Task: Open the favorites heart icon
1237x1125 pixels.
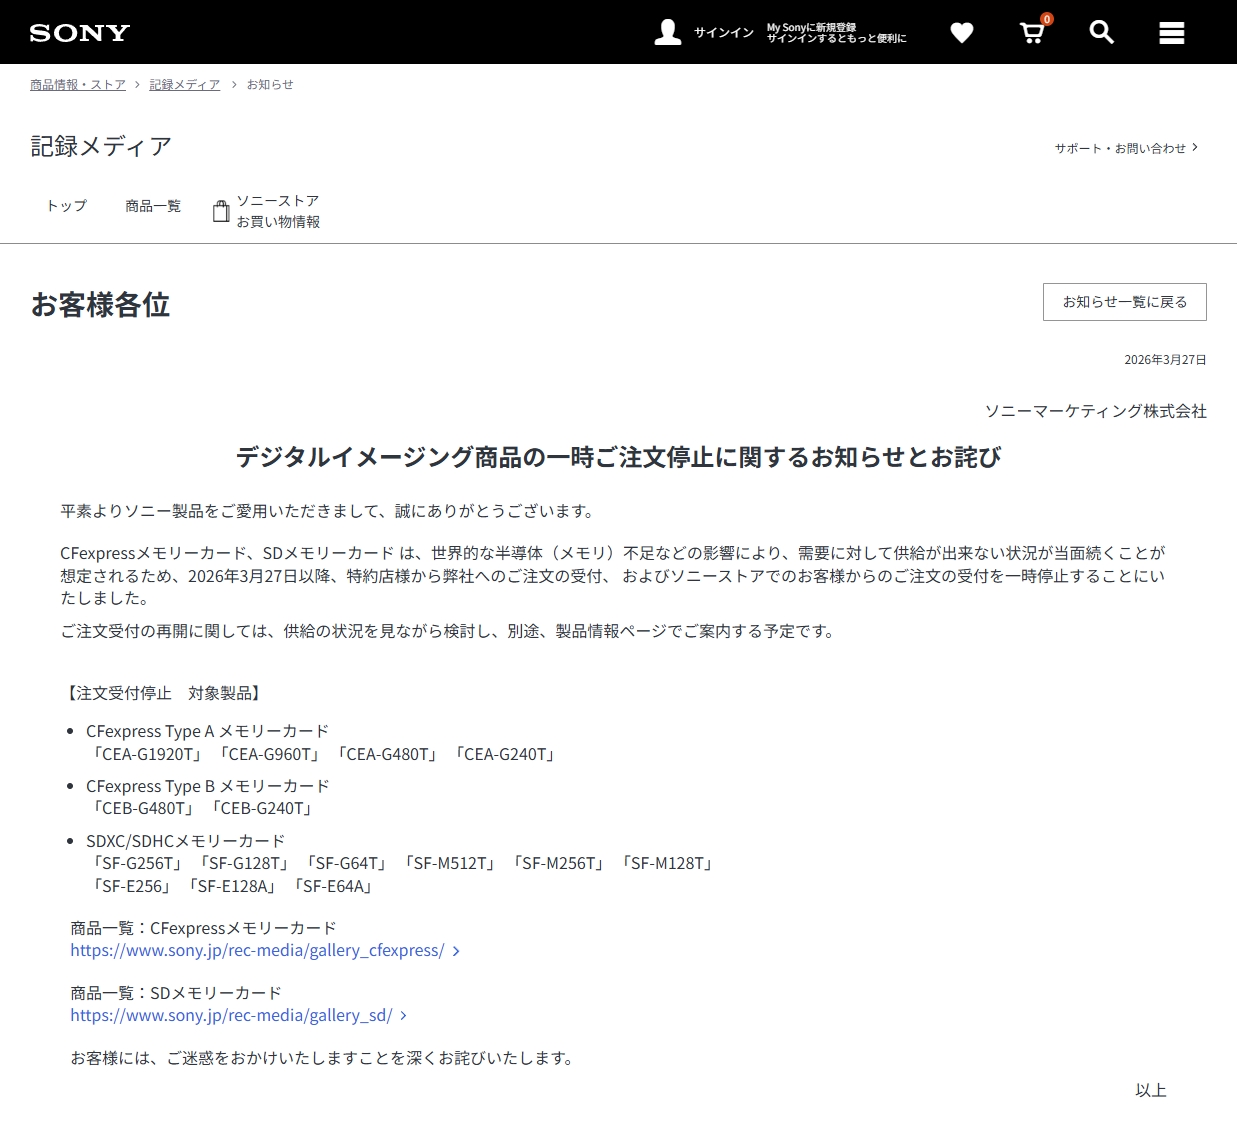Action: pyautogui.click(x=961, y=33)
